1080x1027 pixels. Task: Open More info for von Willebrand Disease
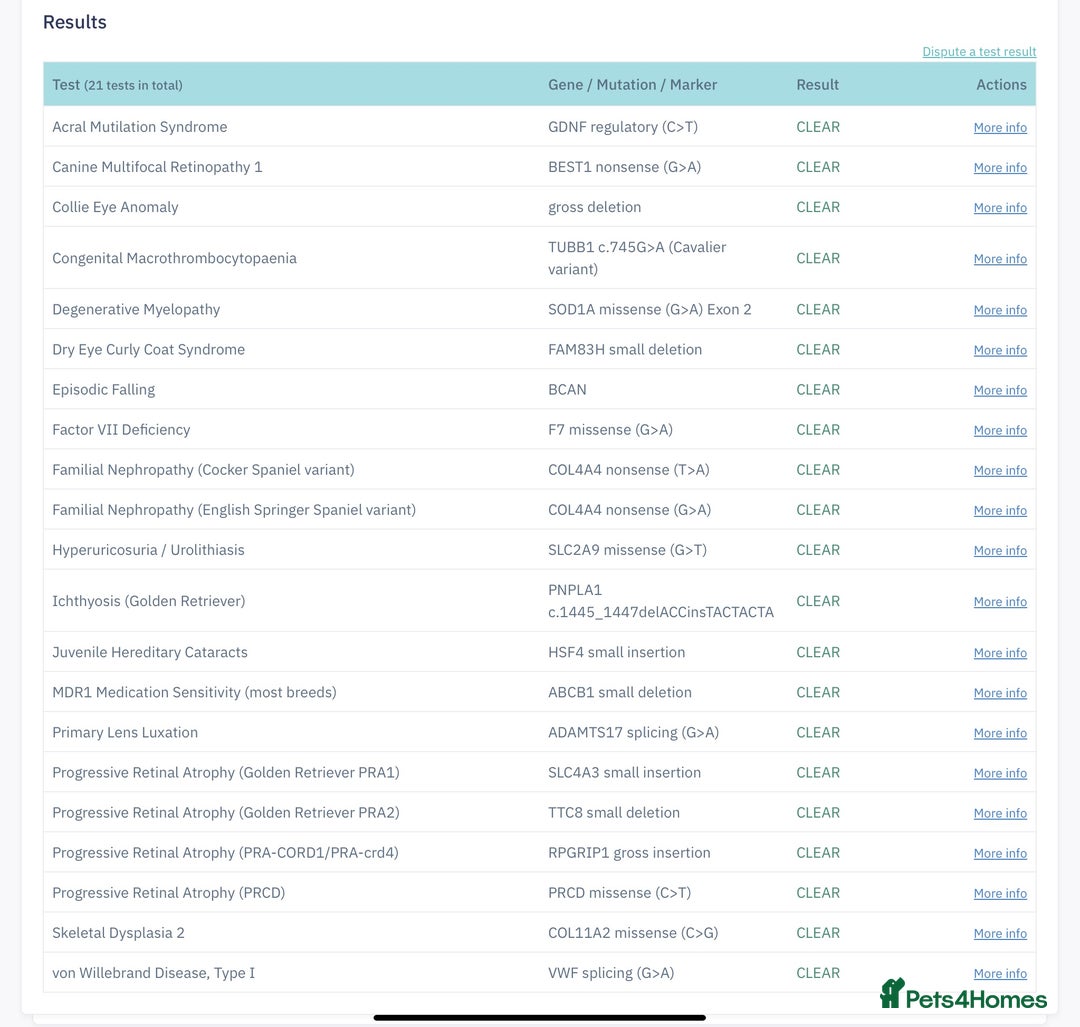pos(1000,974)
